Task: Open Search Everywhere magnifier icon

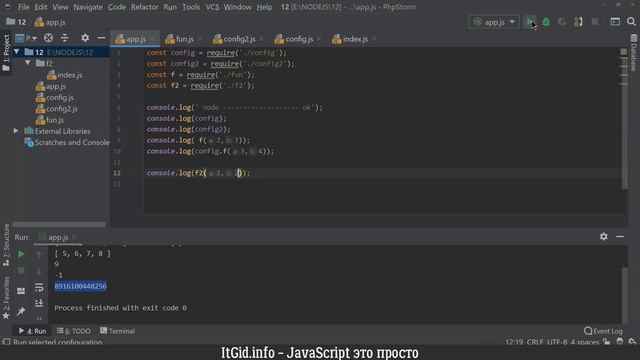Action: [x=631, y=22]
